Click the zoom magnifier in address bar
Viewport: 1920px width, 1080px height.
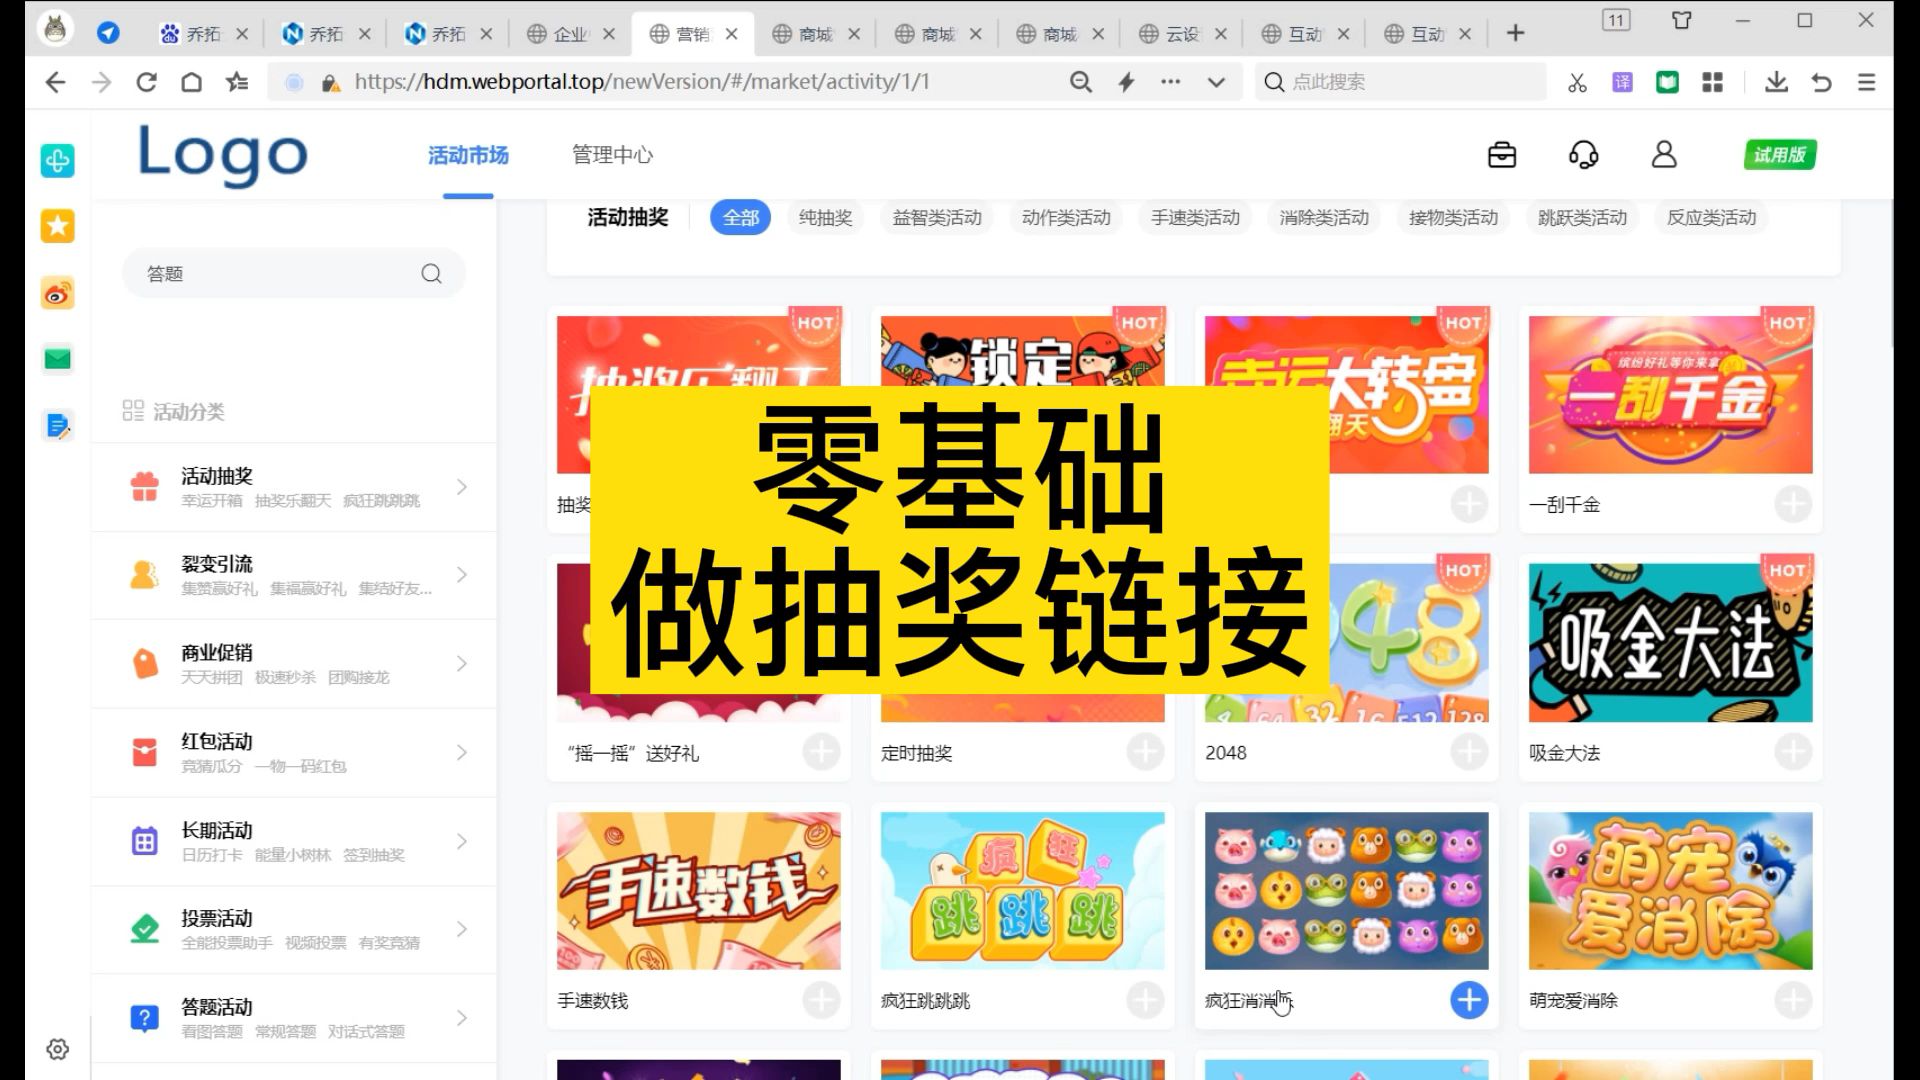[1081, 82]
